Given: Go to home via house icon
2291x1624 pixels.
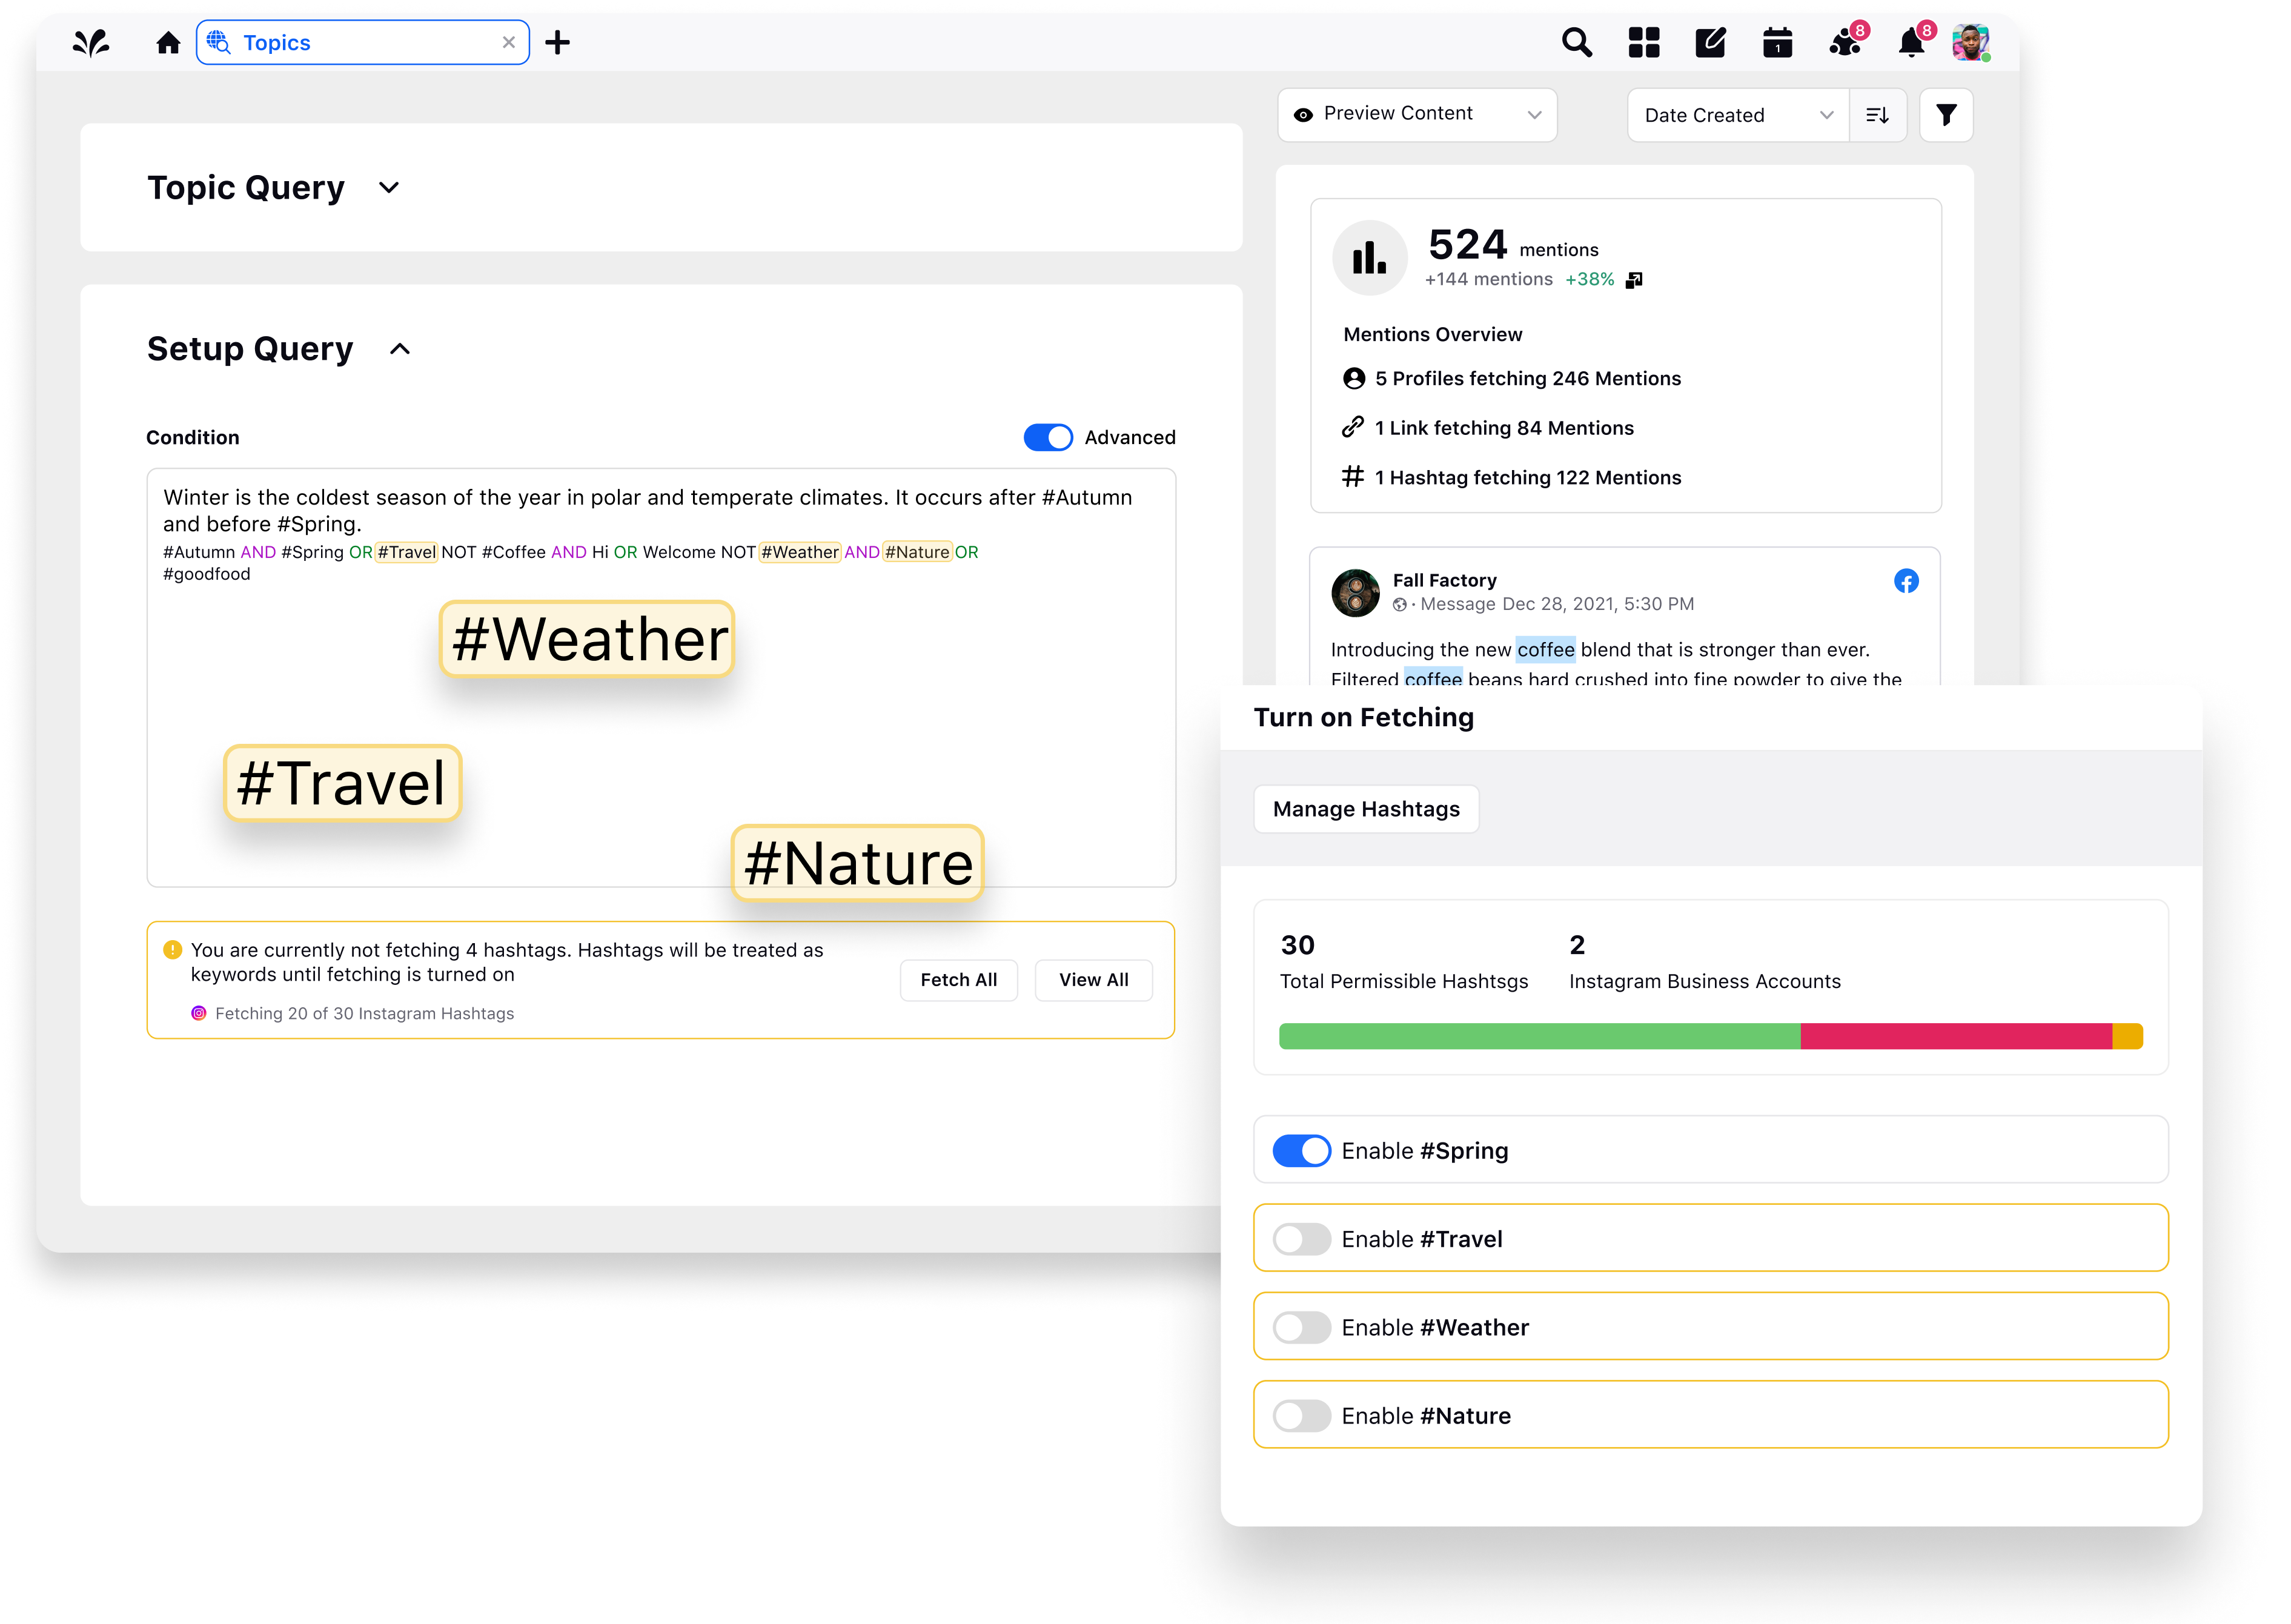Looking at the screenshot, I should [x=168, y=43].
